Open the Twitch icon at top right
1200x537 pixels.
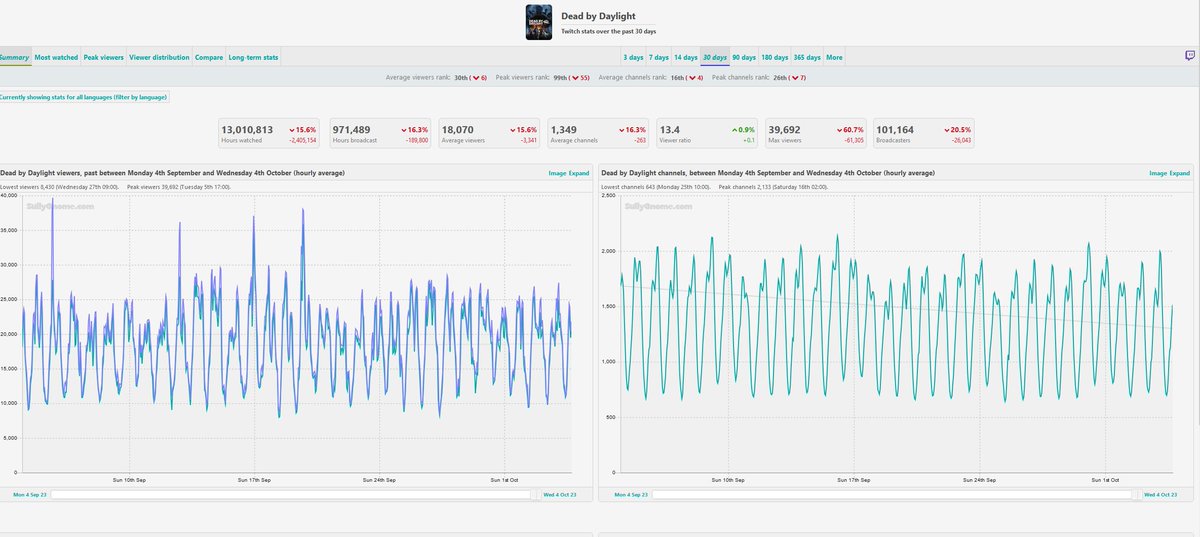click(1189, 57)
